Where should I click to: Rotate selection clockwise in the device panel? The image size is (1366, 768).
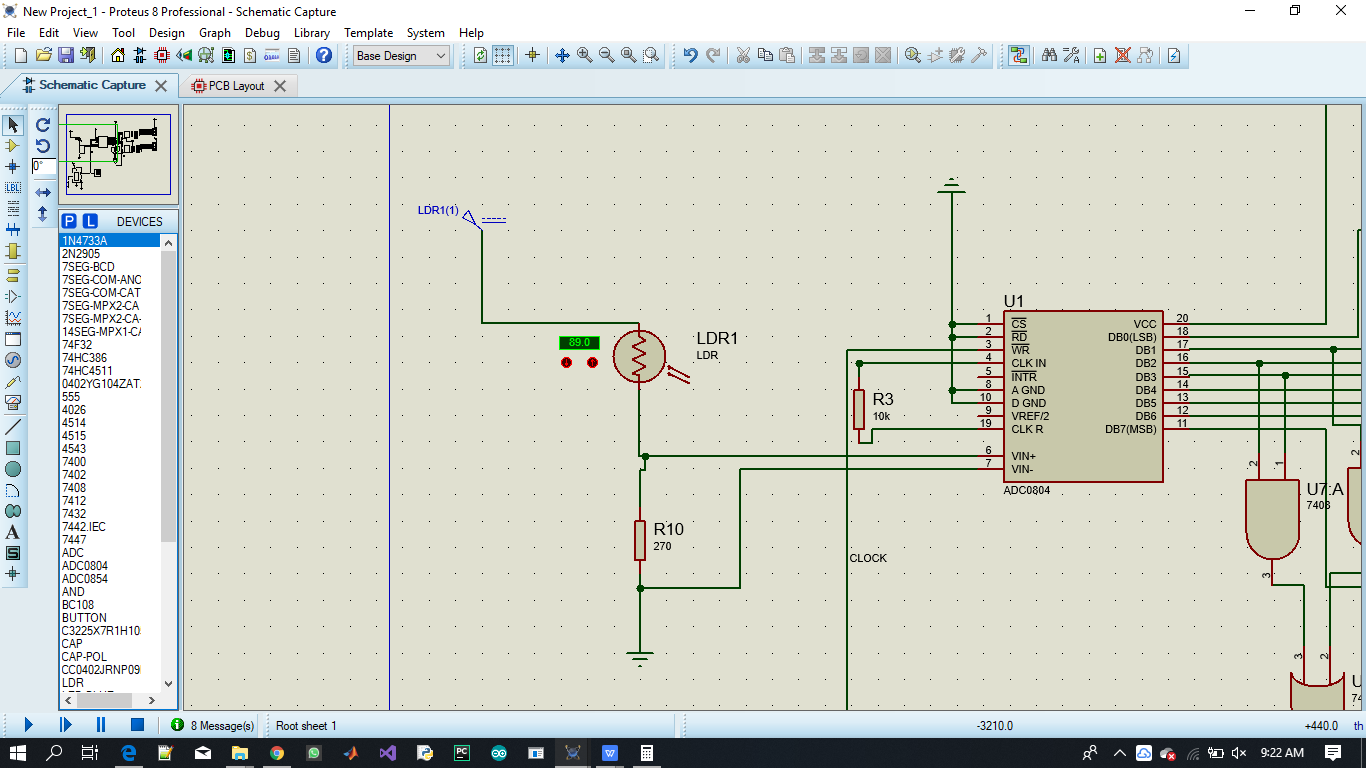(x=43, y=125)
